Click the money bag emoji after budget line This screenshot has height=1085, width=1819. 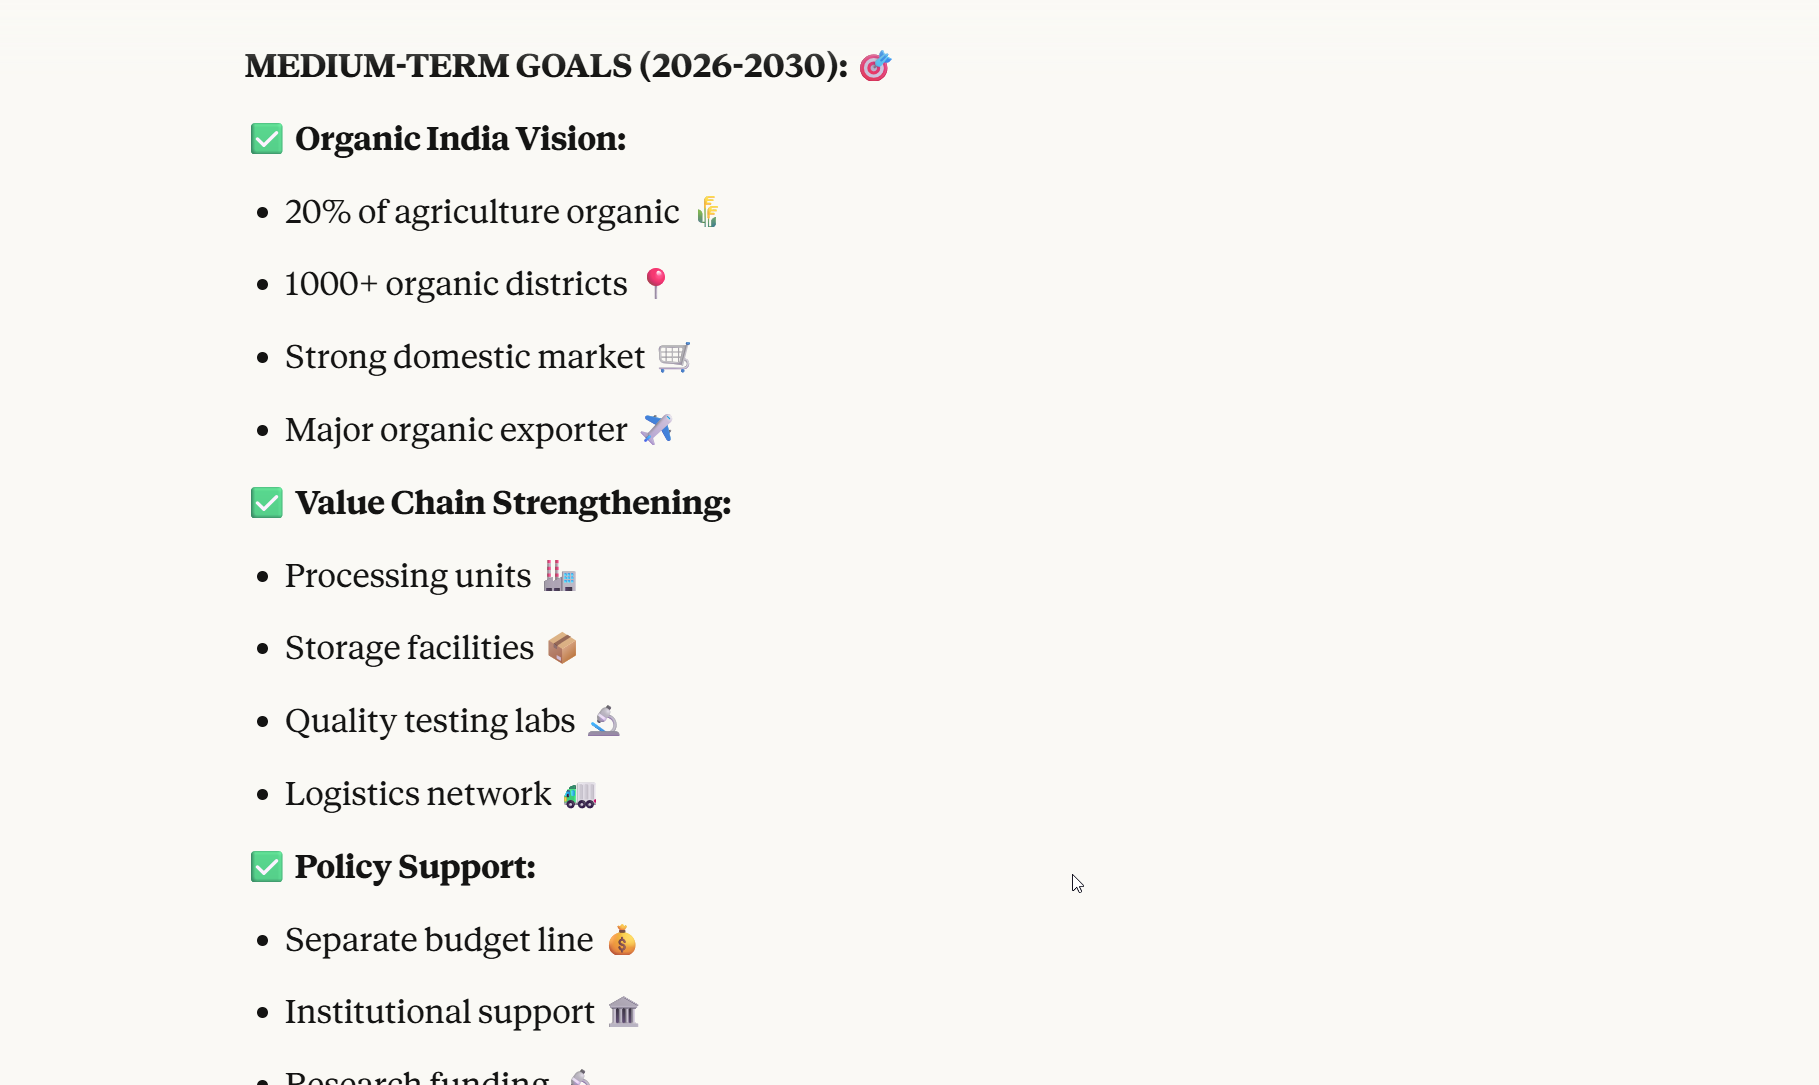(x=622, y=940)
